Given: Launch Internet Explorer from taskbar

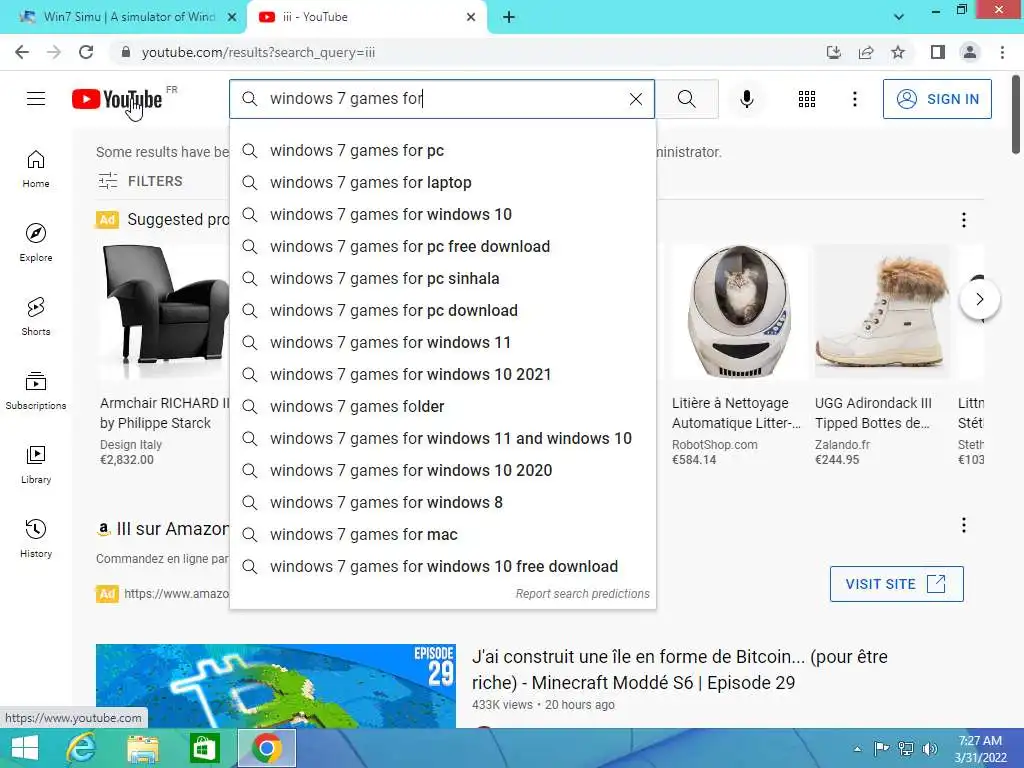Looking at the screenshot, I should pos(81,748).
